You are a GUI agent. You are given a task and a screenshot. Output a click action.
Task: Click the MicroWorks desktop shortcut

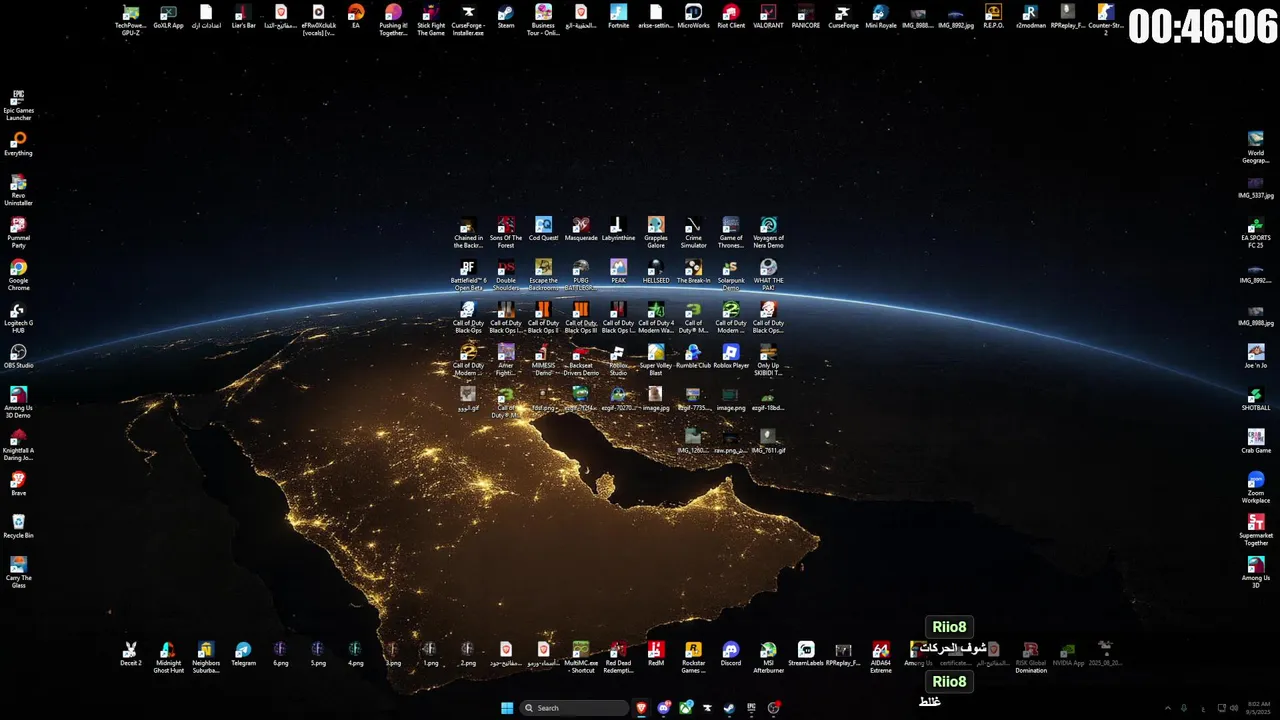coord(693,17)
